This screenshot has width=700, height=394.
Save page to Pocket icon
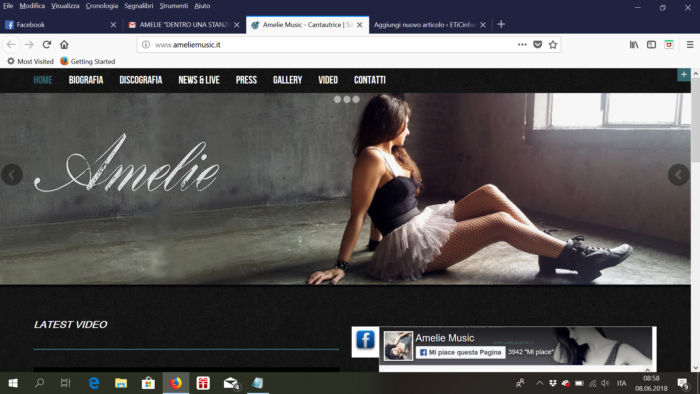(538, 45)
